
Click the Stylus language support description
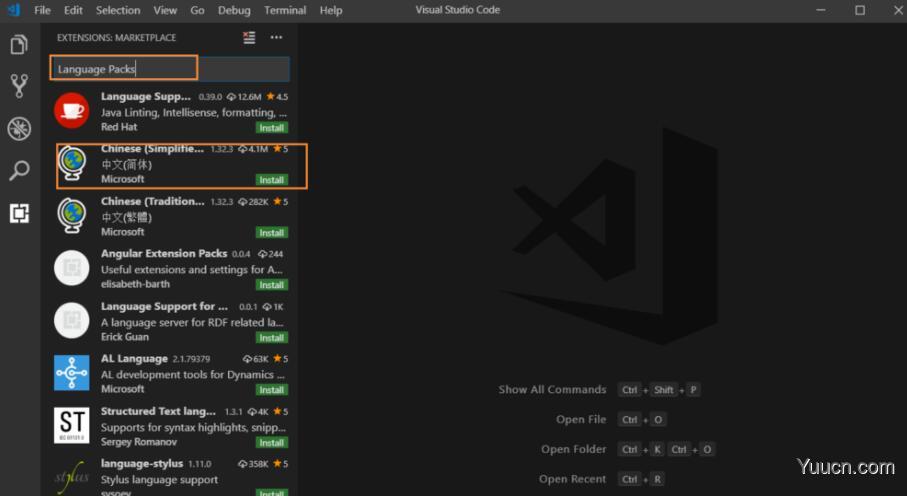point(160,480)
